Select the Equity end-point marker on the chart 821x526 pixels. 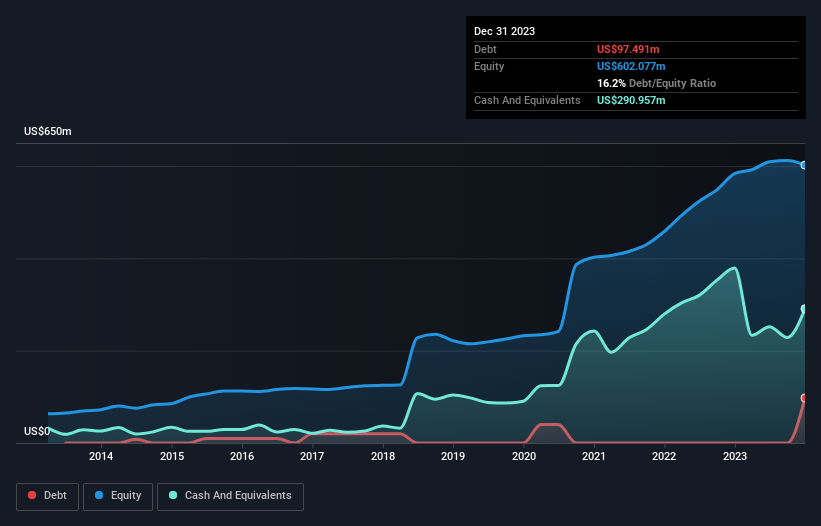coord(804,165)
